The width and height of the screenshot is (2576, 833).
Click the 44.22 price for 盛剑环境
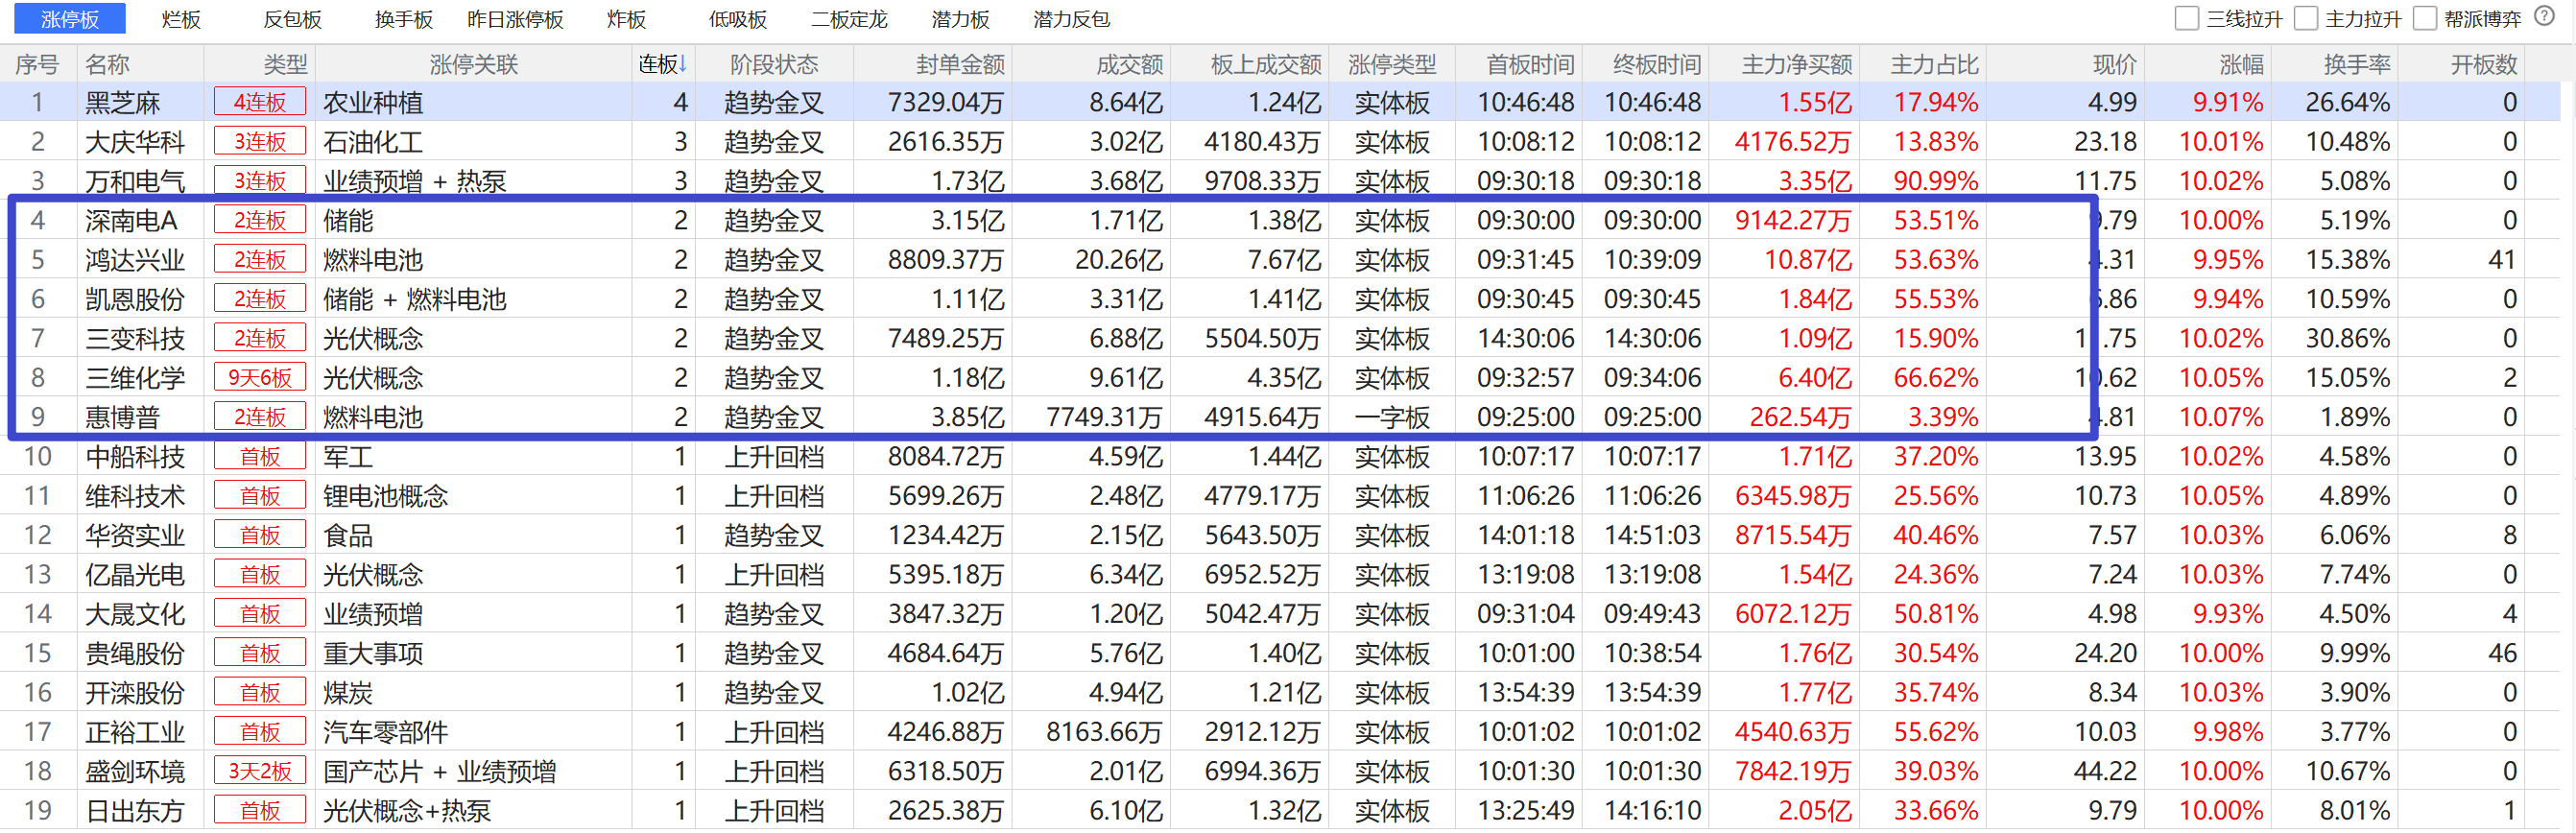(2105, 771)
